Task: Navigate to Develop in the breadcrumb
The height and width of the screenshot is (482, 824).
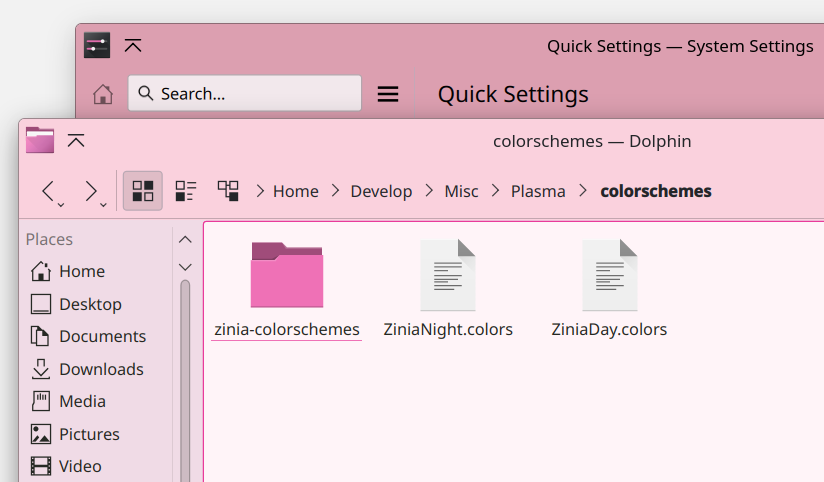Action: click(x=382, y=191)
